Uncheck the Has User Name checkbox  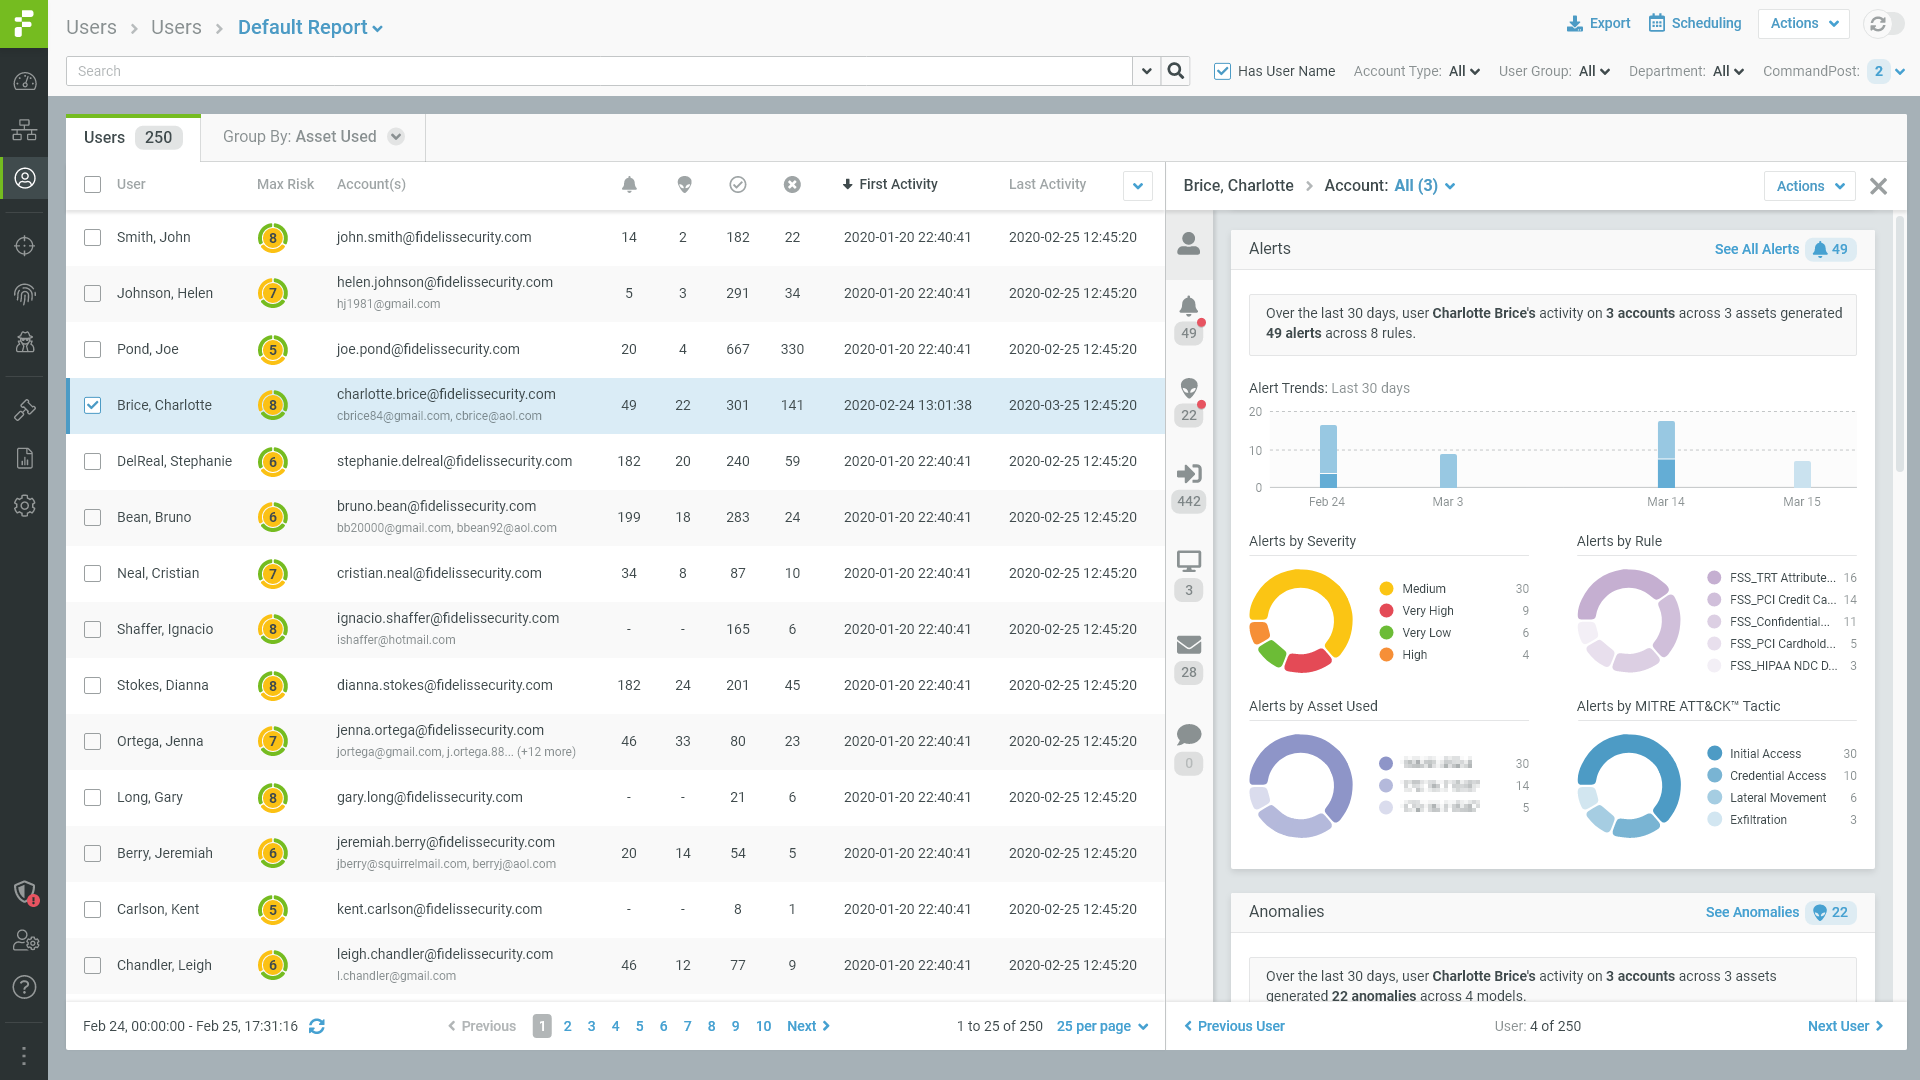(1222, 71)
